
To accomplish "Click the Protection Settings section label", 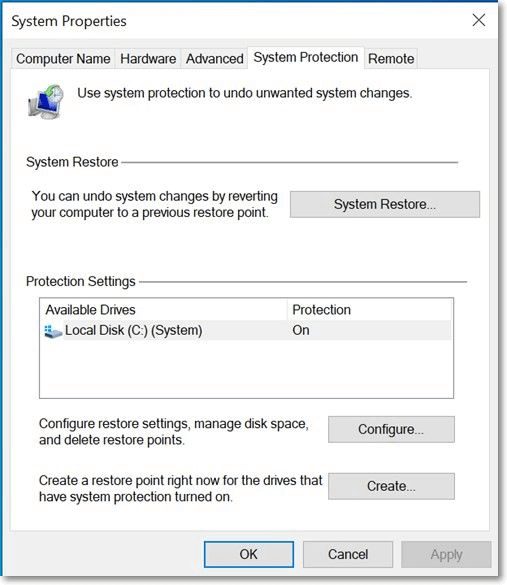I will pyautogui.click(x=81, y=281).
